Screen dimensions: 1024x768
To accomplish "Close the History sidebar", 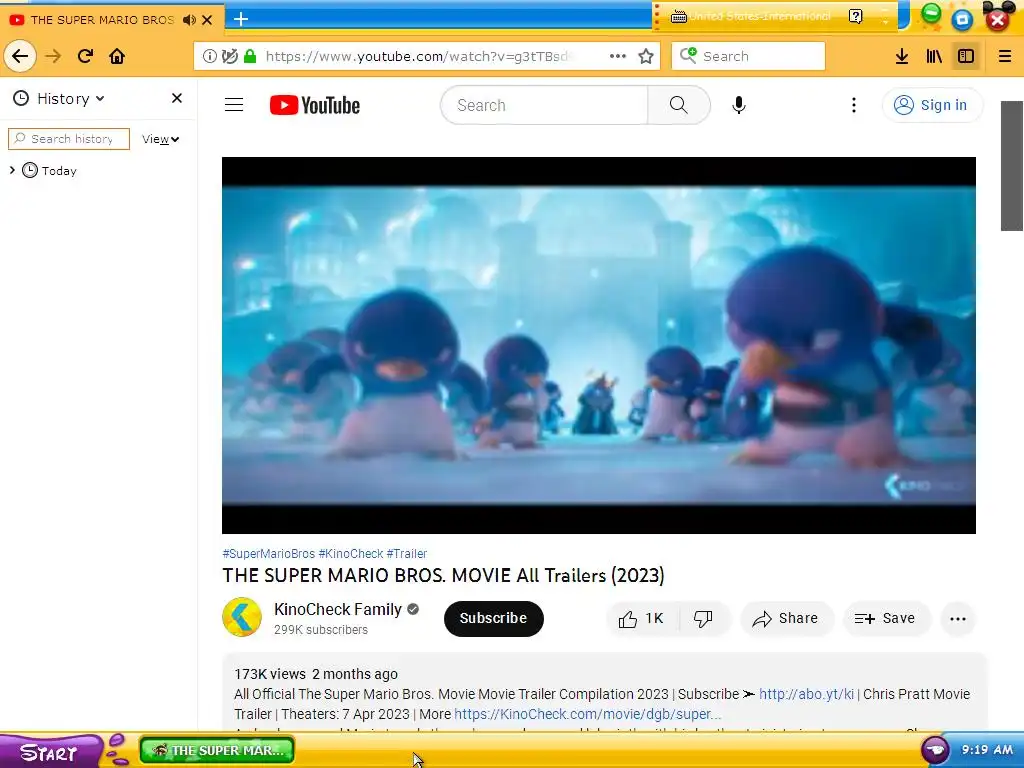I will click(176, 98).
